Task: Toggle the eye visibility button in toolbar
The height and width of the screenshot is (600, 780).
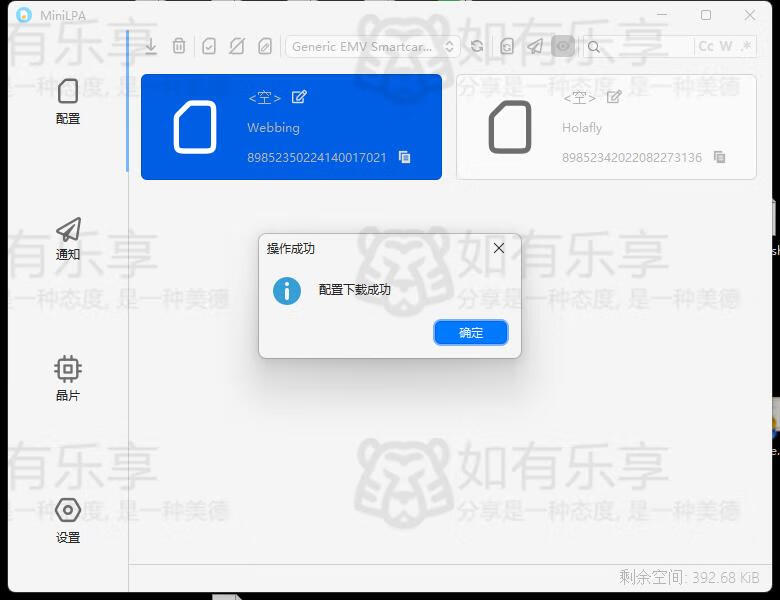Action: [564, 46]
